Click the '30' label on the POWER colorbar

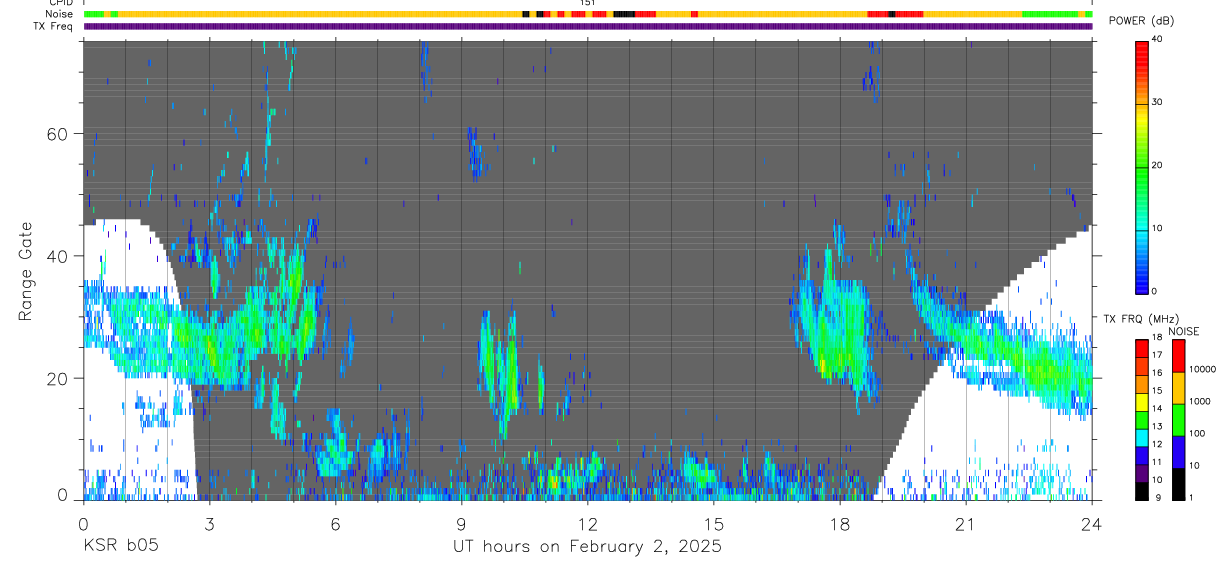pyautogui.click(x=1159, y=102)
